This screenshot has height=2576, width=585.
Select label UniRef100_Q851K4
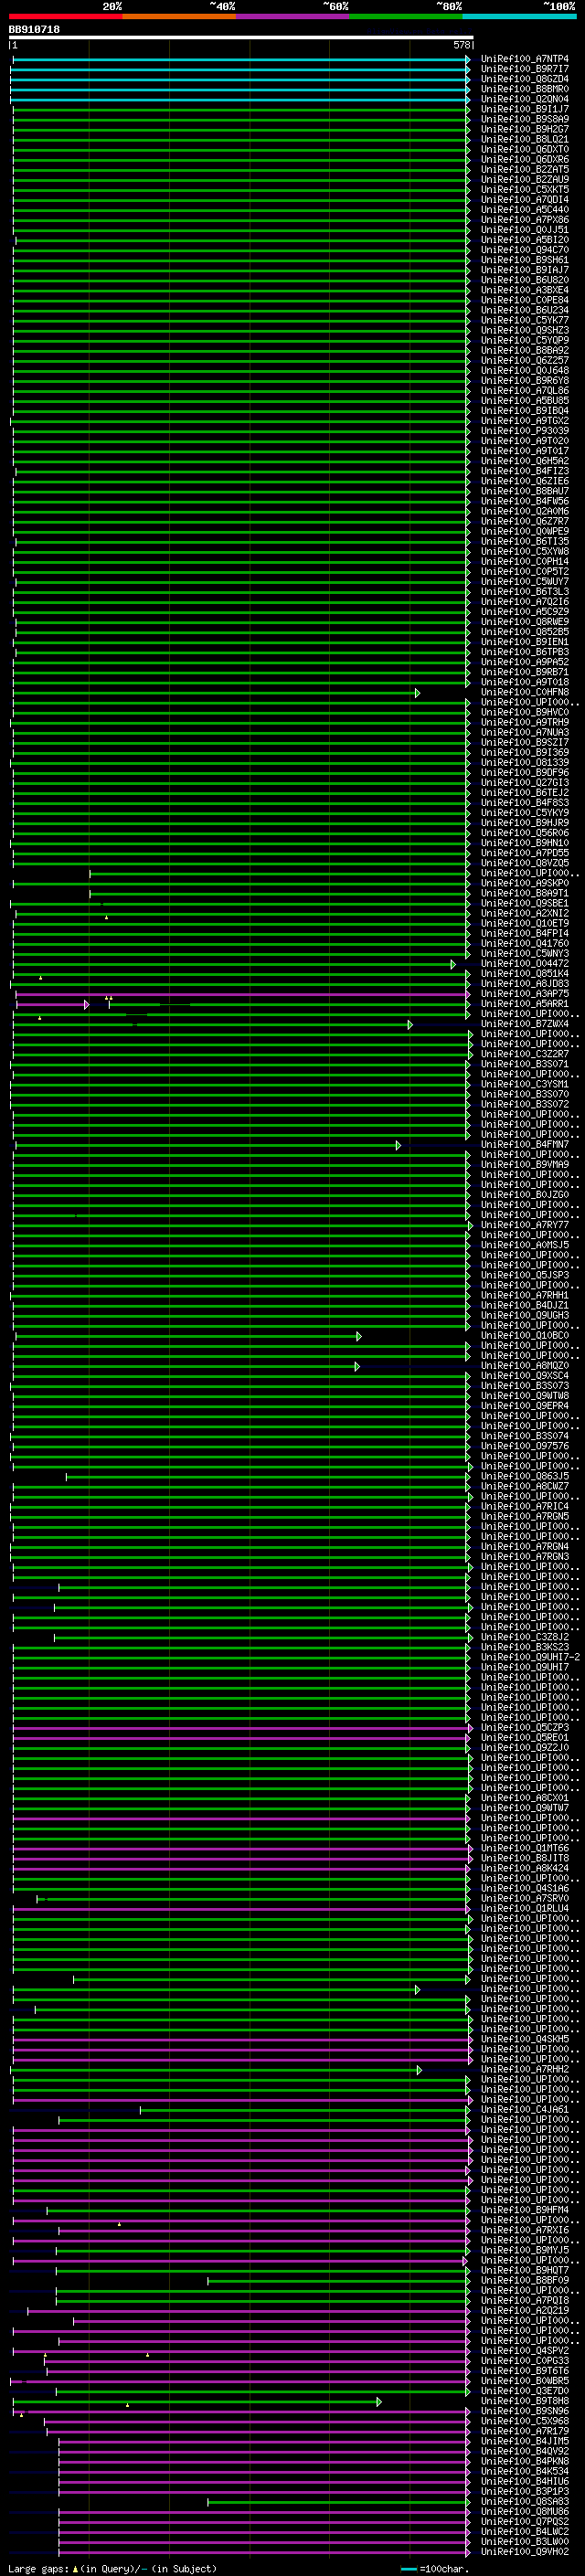(525, 974)
